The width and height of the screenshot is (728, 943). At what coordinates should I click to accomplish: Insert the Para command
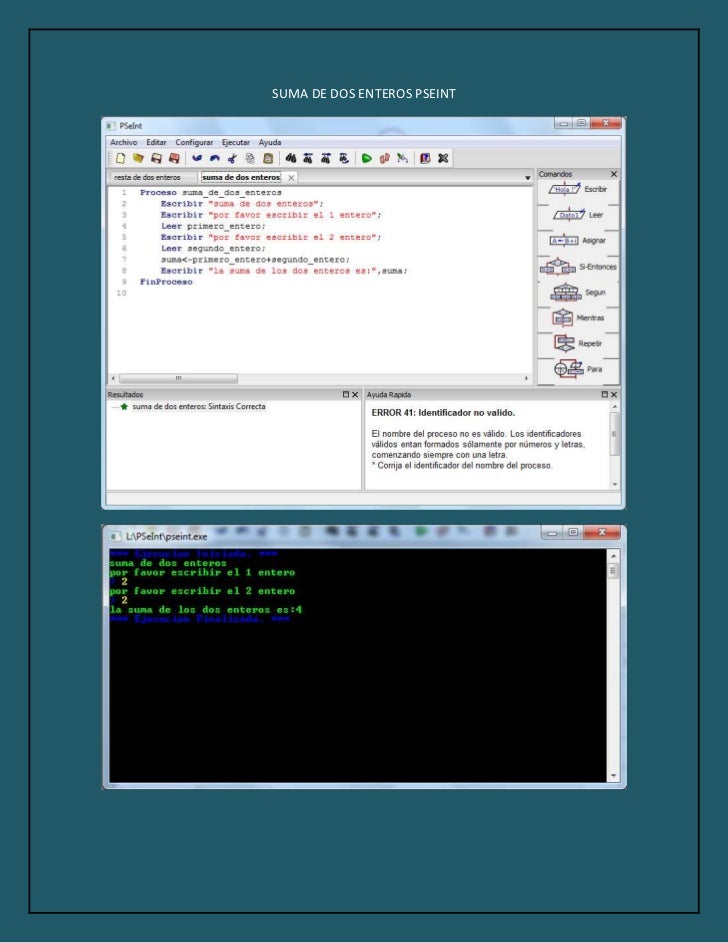[578, 369]
